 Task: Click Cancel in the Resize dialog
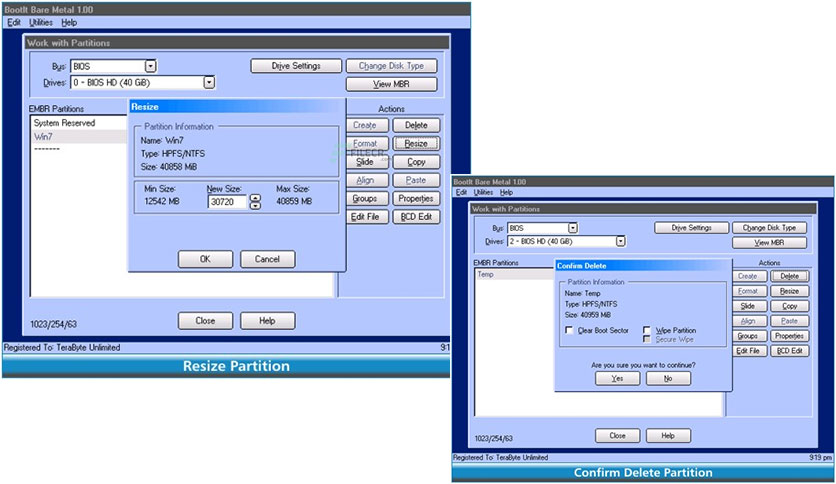tap(267, 259)
